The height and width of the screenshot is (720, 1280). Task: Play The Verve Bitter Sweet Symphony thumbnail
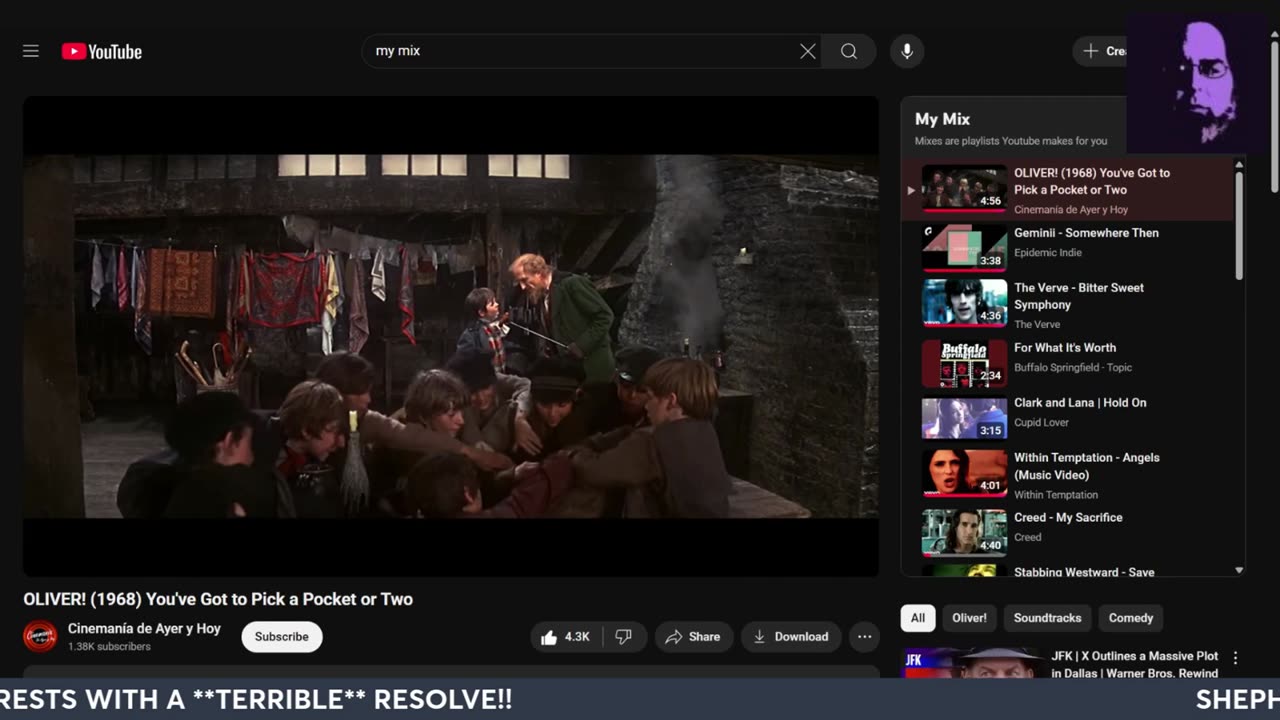point(964,303)
